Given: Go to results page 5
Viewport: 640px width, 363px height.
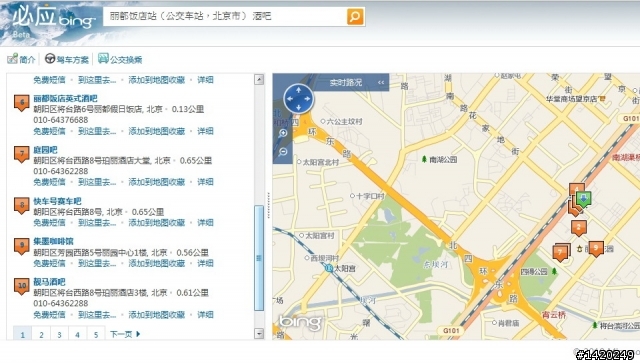Looking at the screenshot, I should [x=96, y=334].
